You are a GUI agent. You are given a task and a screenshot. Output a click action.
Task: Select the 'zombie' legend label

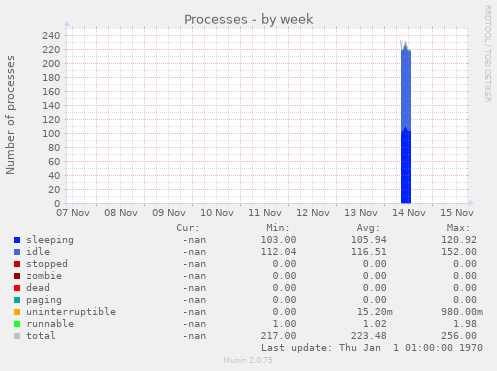click(x=44, y=276)
